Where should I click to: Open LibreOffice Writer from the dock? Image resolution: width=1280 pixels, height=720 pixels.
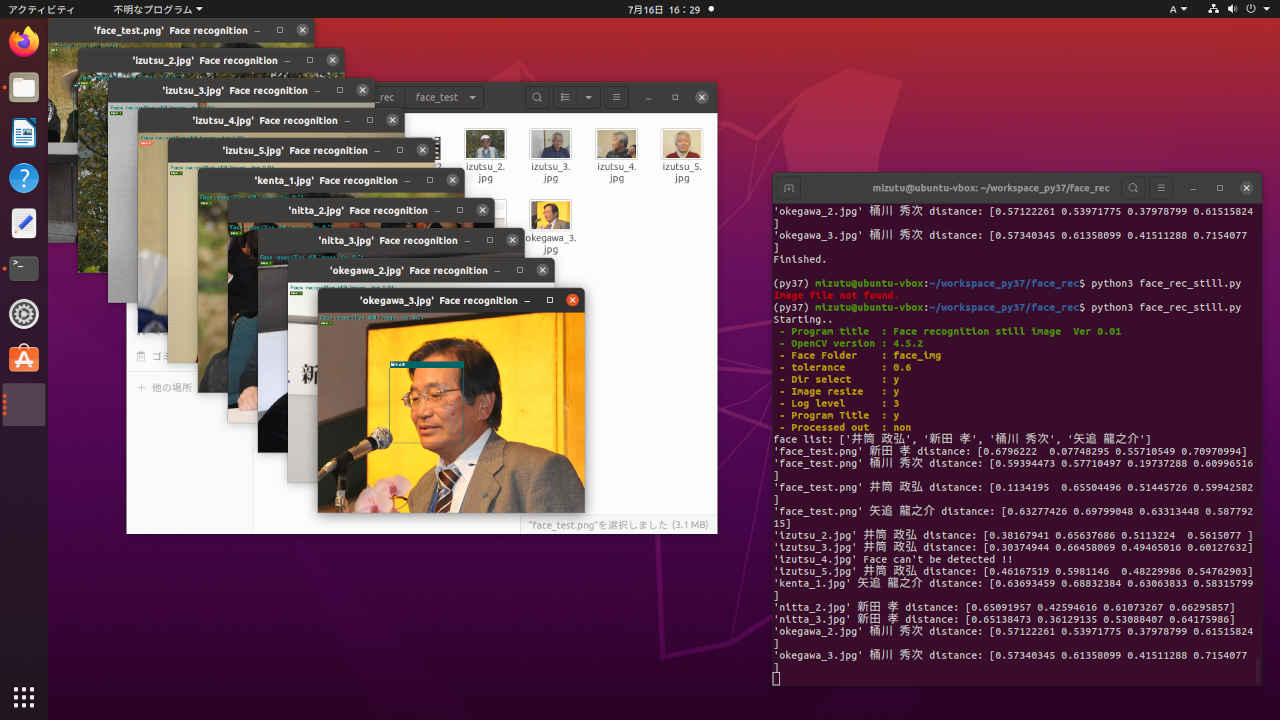24,133
